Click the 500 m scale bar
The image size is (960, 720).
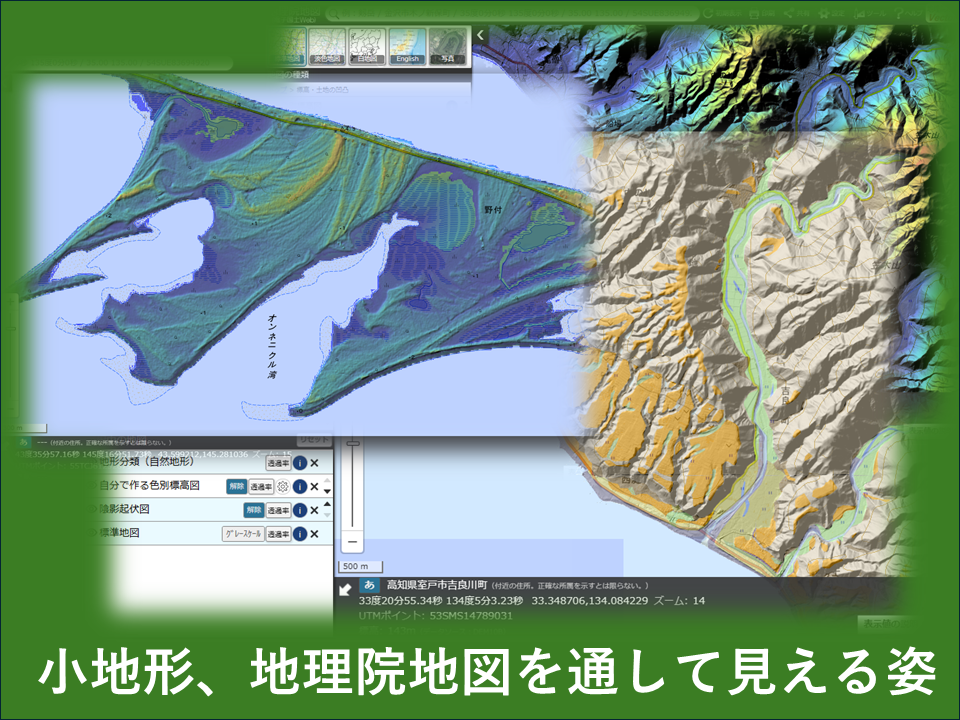click(360, 566)
